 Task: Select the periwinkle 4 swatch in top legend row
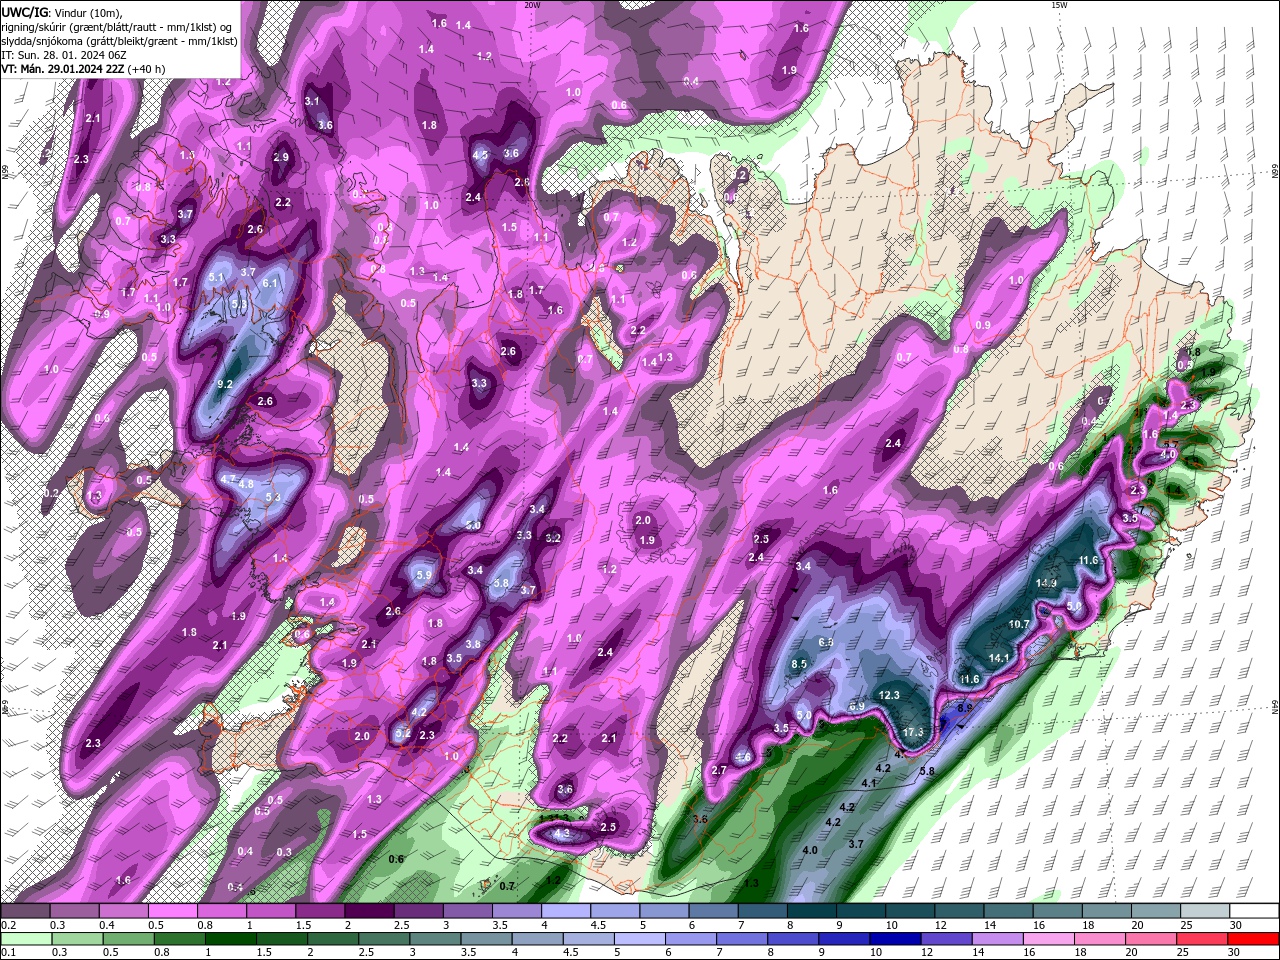(x=566, y=911)
